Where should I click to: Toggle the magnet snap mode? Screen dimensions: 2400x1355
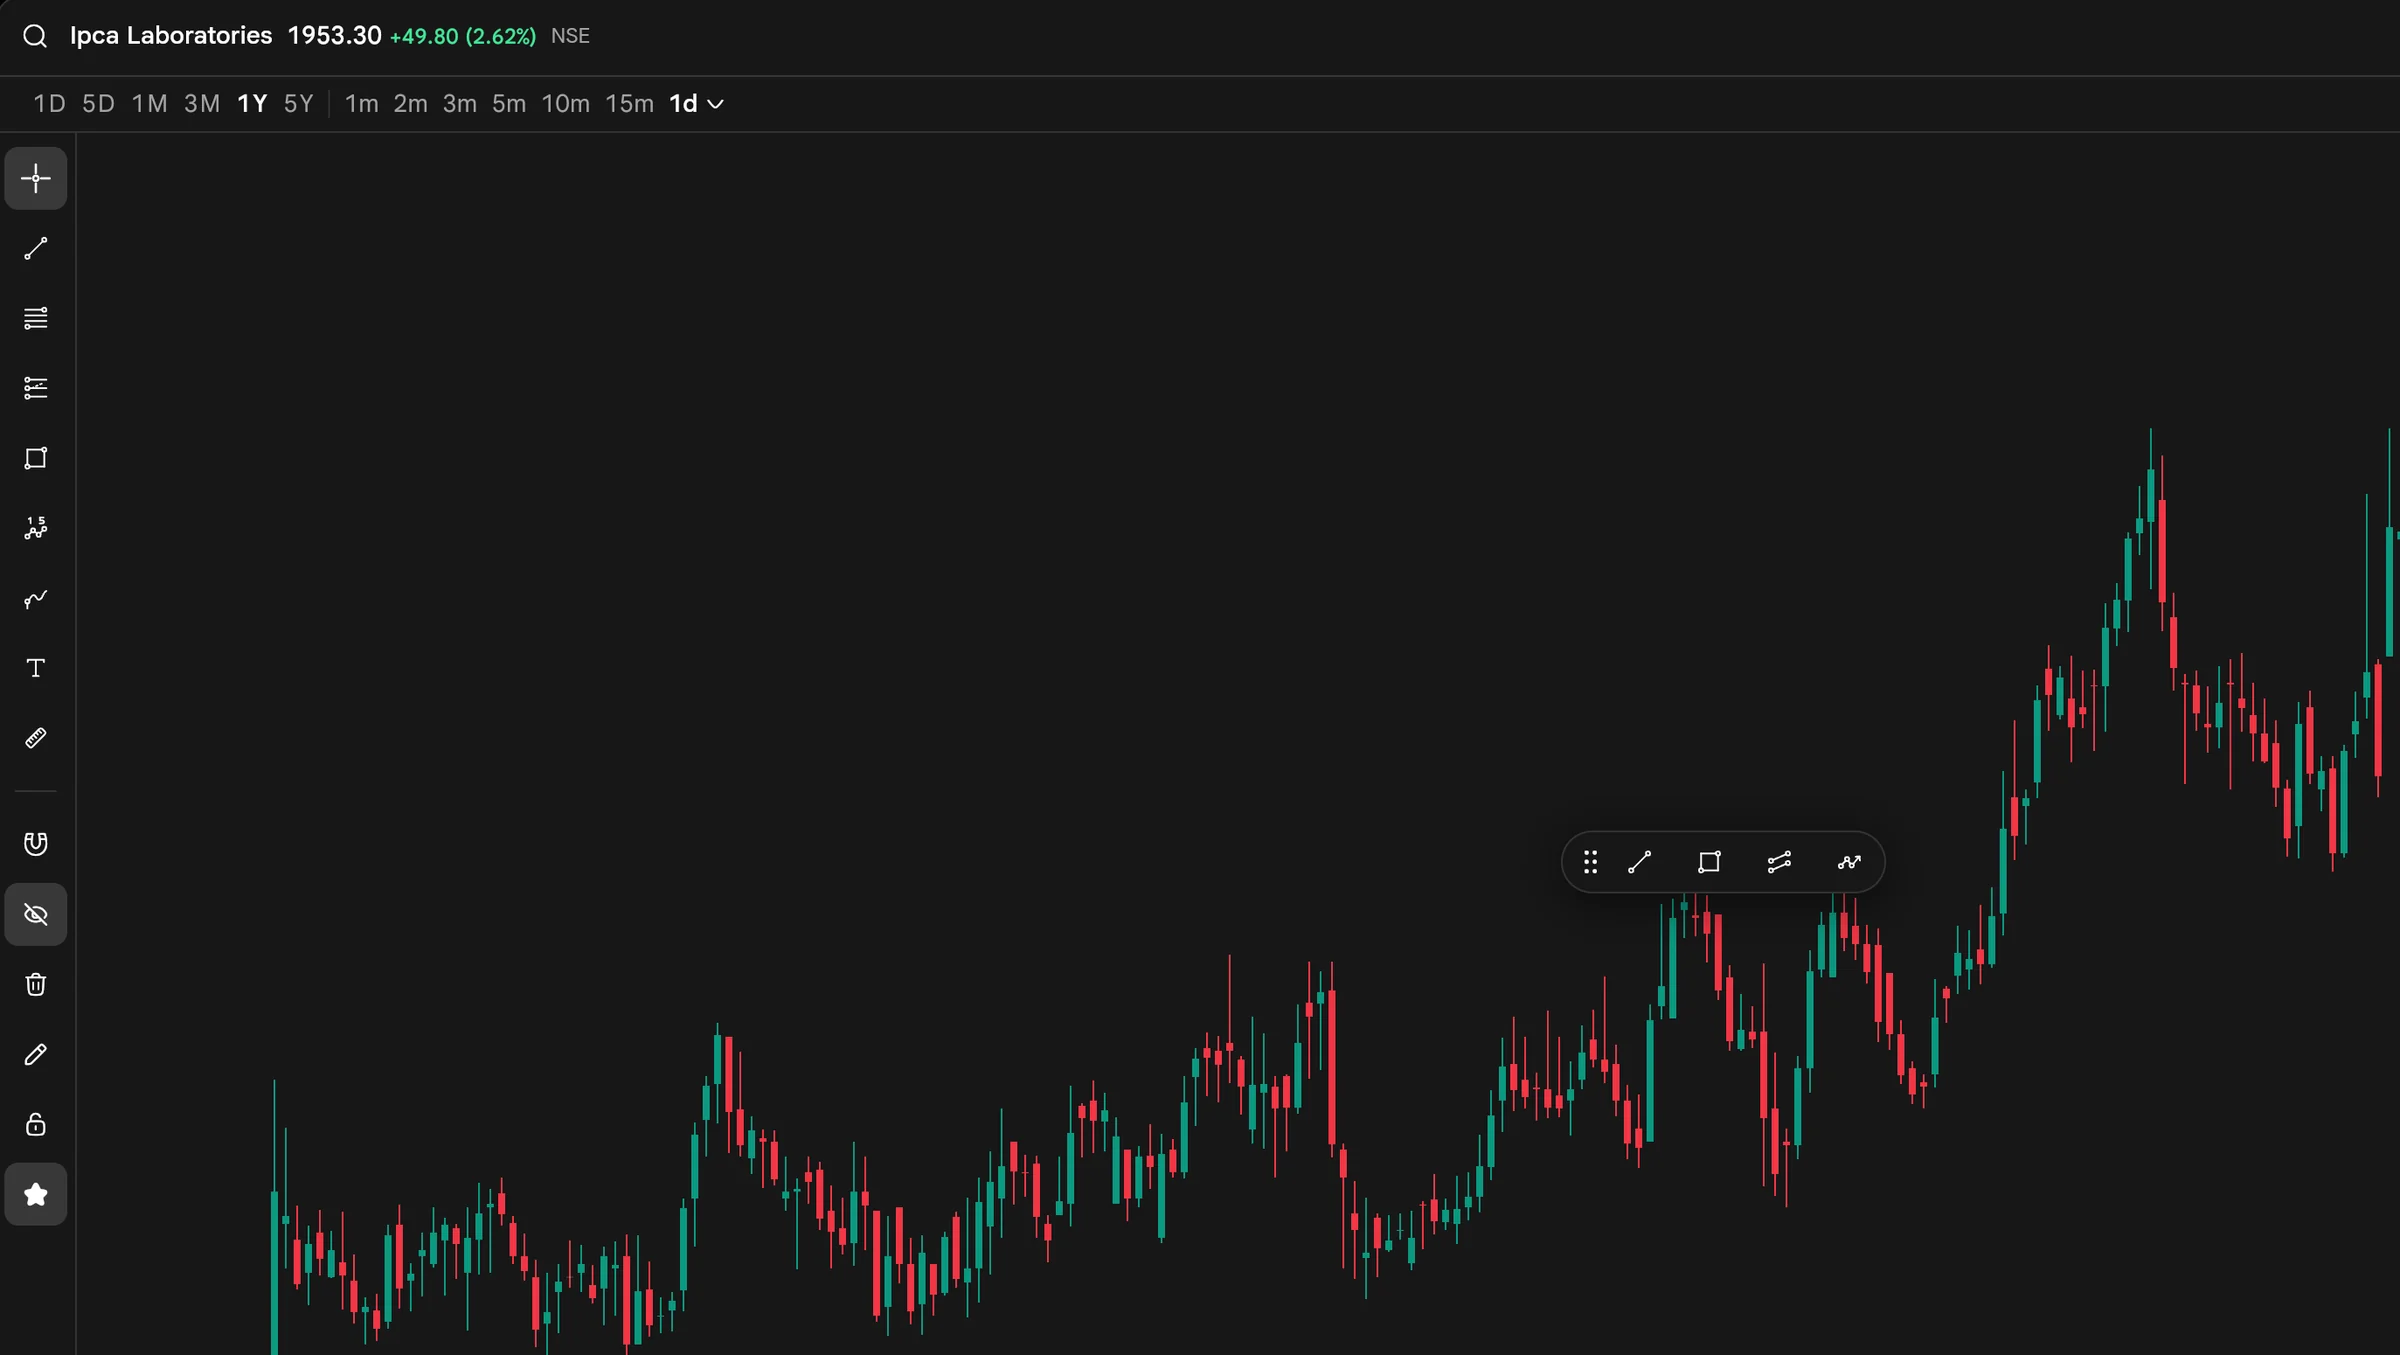click(36, 844)
